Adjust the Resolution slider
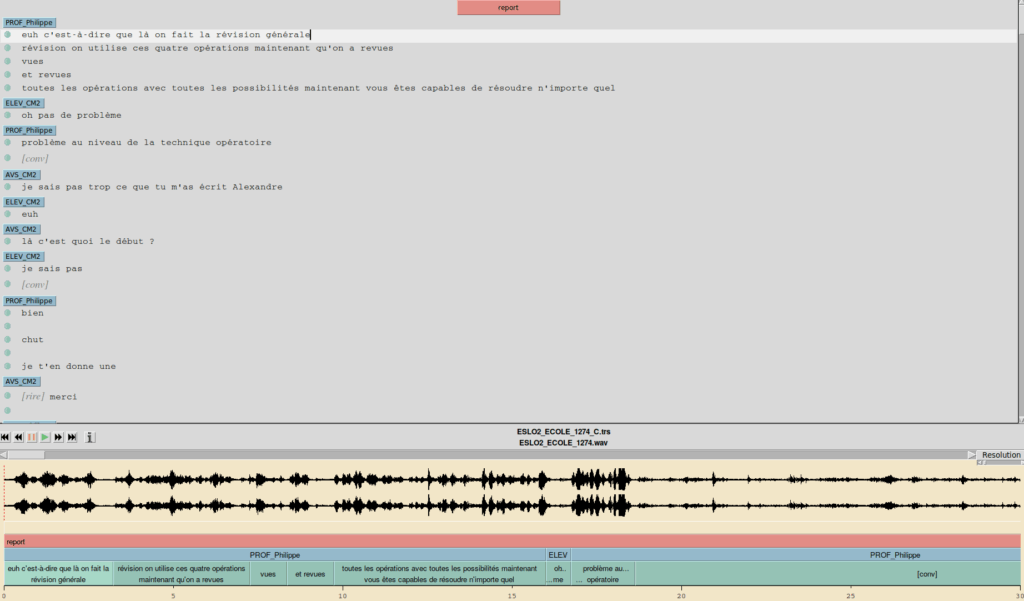This screenshot has height=601, width=1024. (980, 463)
